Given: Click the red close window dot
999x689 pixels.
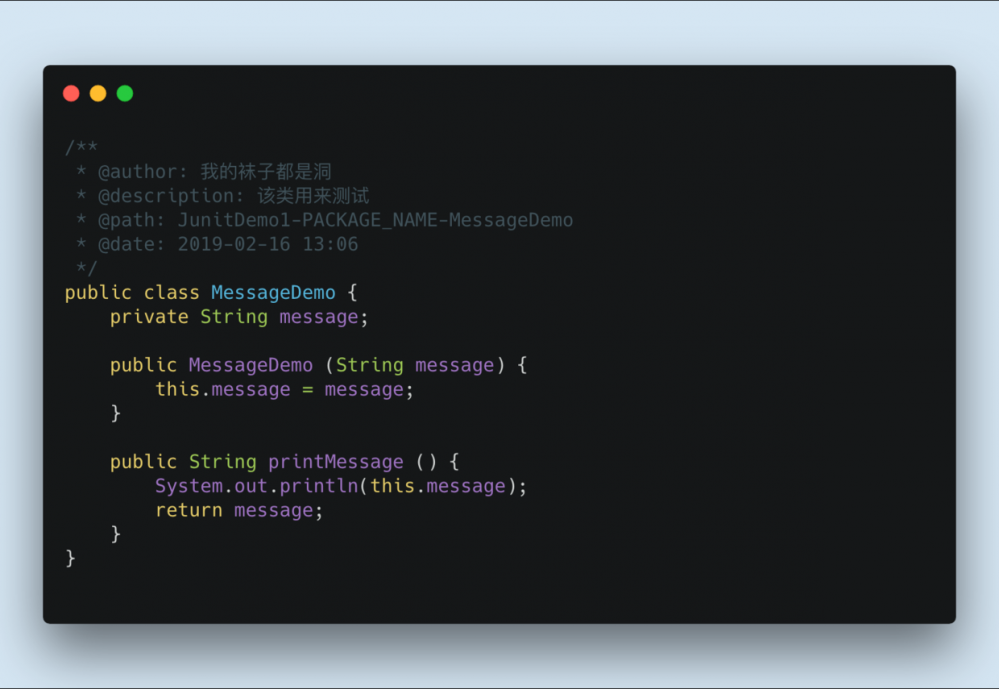Looking at the screenshot, I should point(71,94).
